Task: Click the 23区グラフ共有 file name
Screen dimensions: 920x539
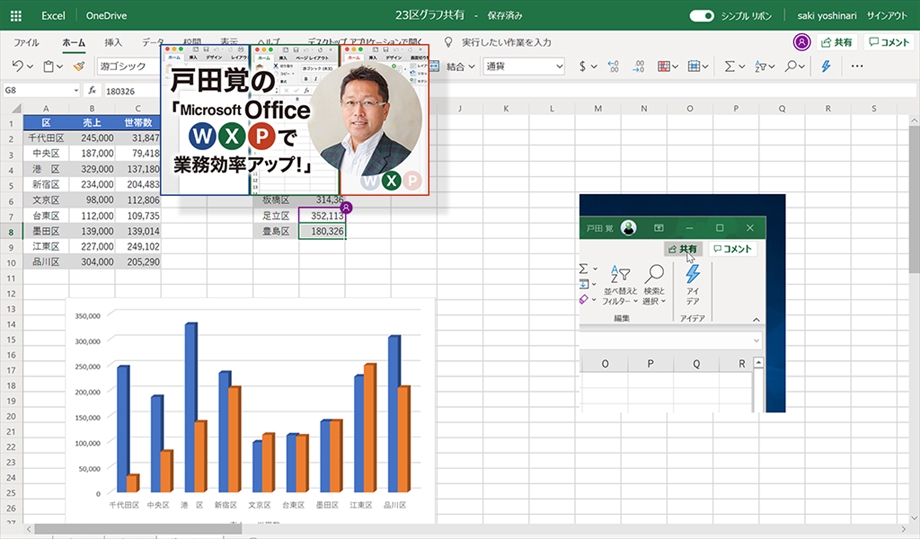Action: pos(430,16)
